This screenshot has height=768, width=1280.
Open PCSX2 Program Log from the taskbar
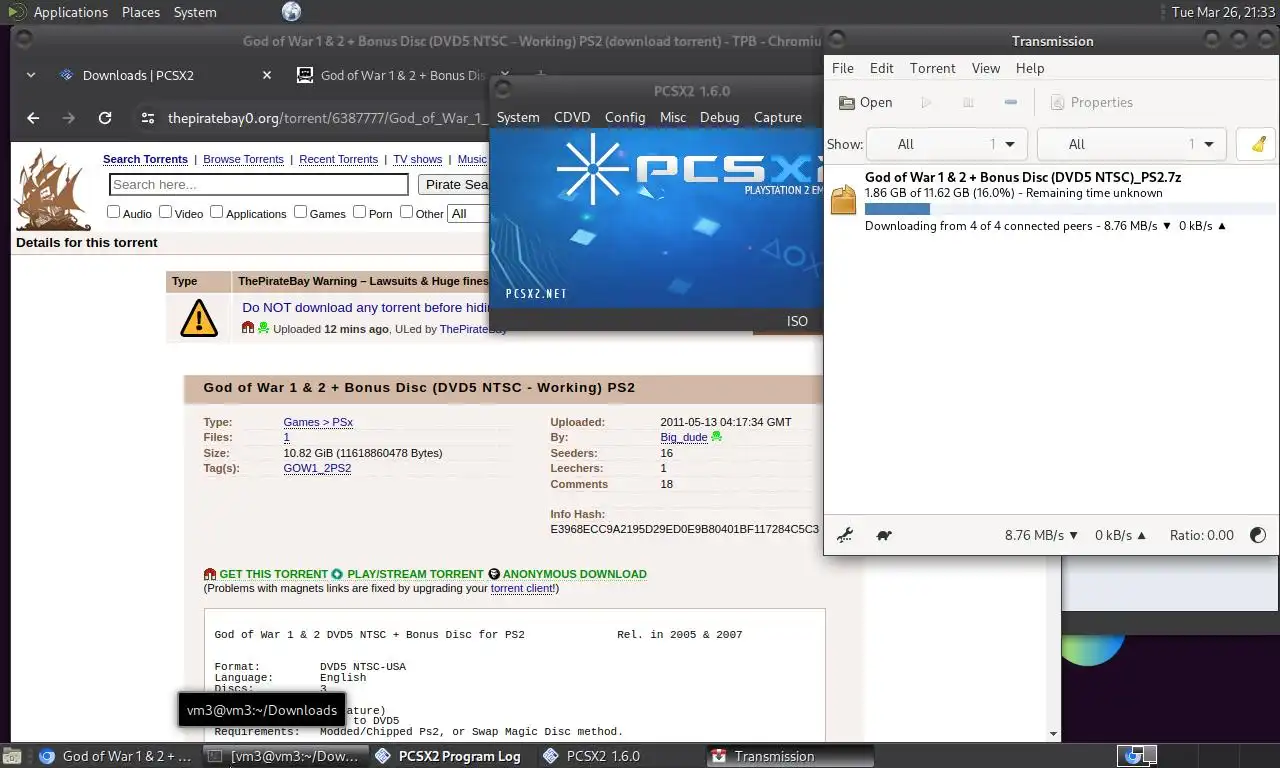(449, 756)
